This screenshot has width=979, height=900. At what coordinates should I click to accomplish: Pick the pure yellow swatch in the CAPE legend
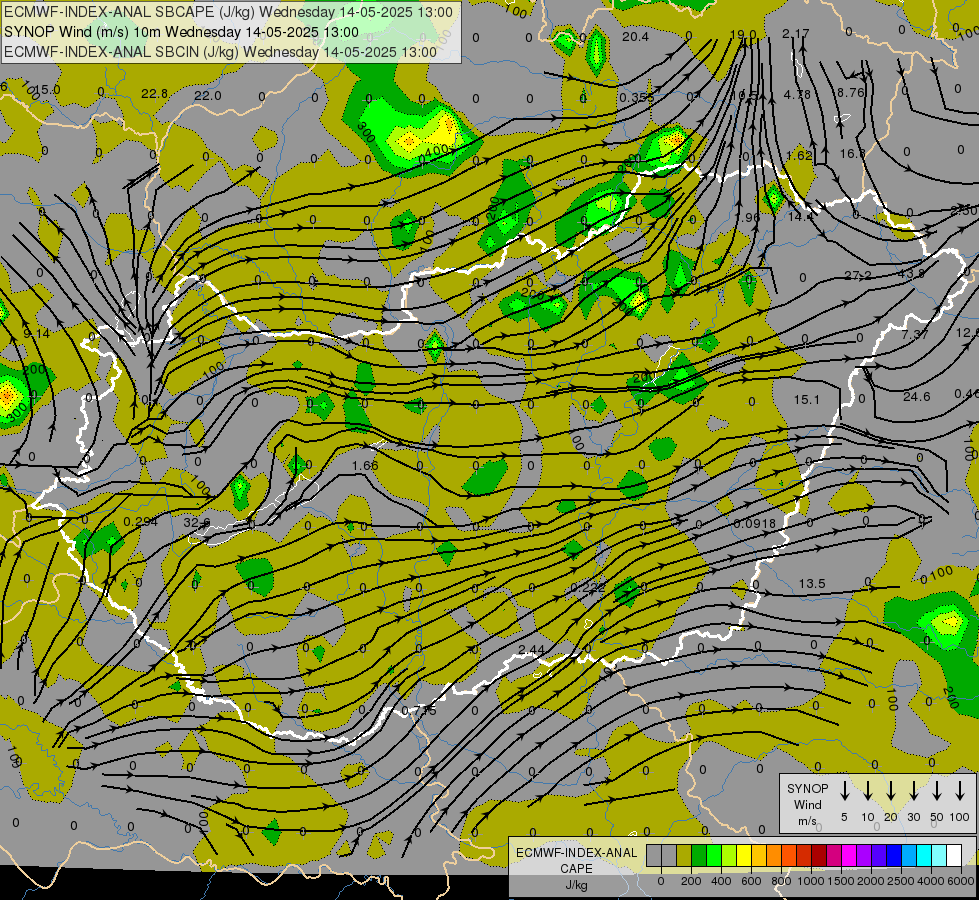(744, 855)
